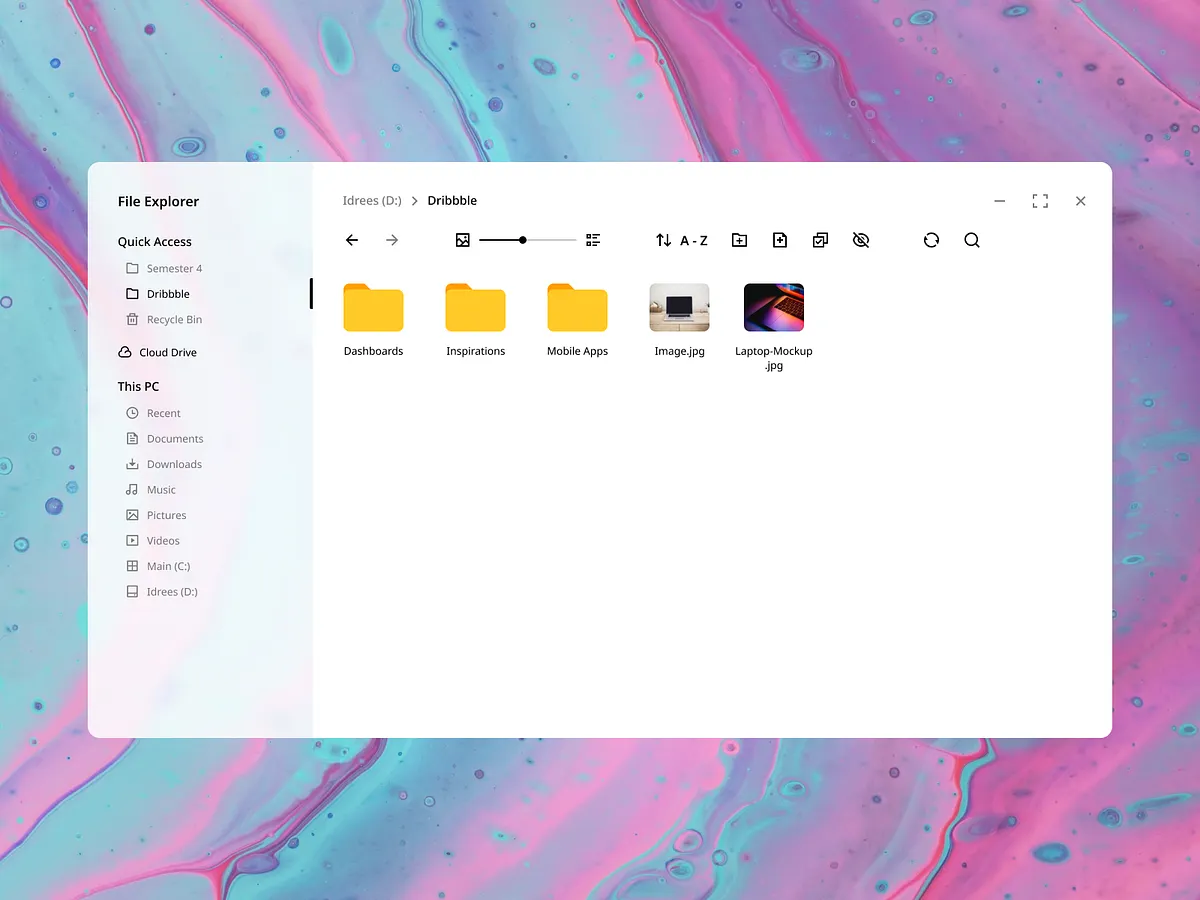Expand the breadcrumb for Idrees (D:)
The height and width of the screenshot is (900, 1200).
[x=372, y=200]
